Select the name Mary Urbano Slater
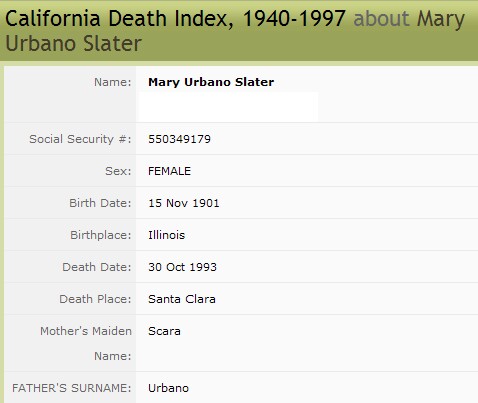This screenshot has height=403, width=478. (x=211, y=82)
